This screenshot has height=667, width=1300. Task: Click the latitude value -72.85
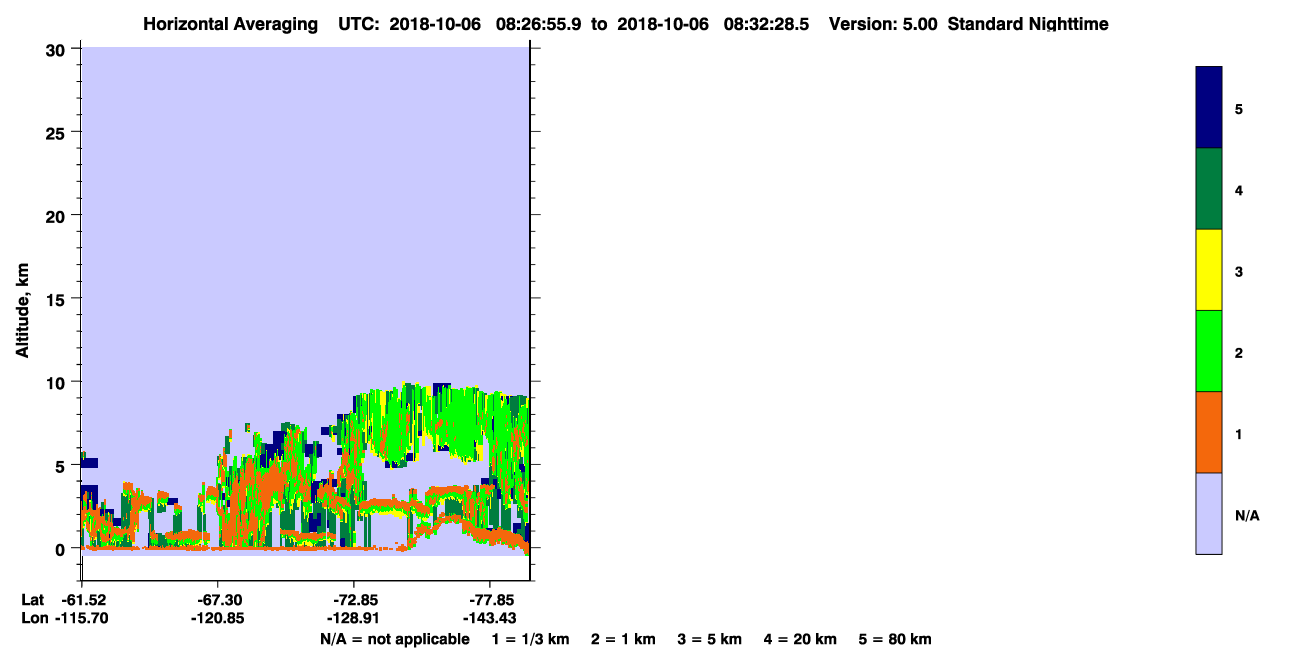354,600
